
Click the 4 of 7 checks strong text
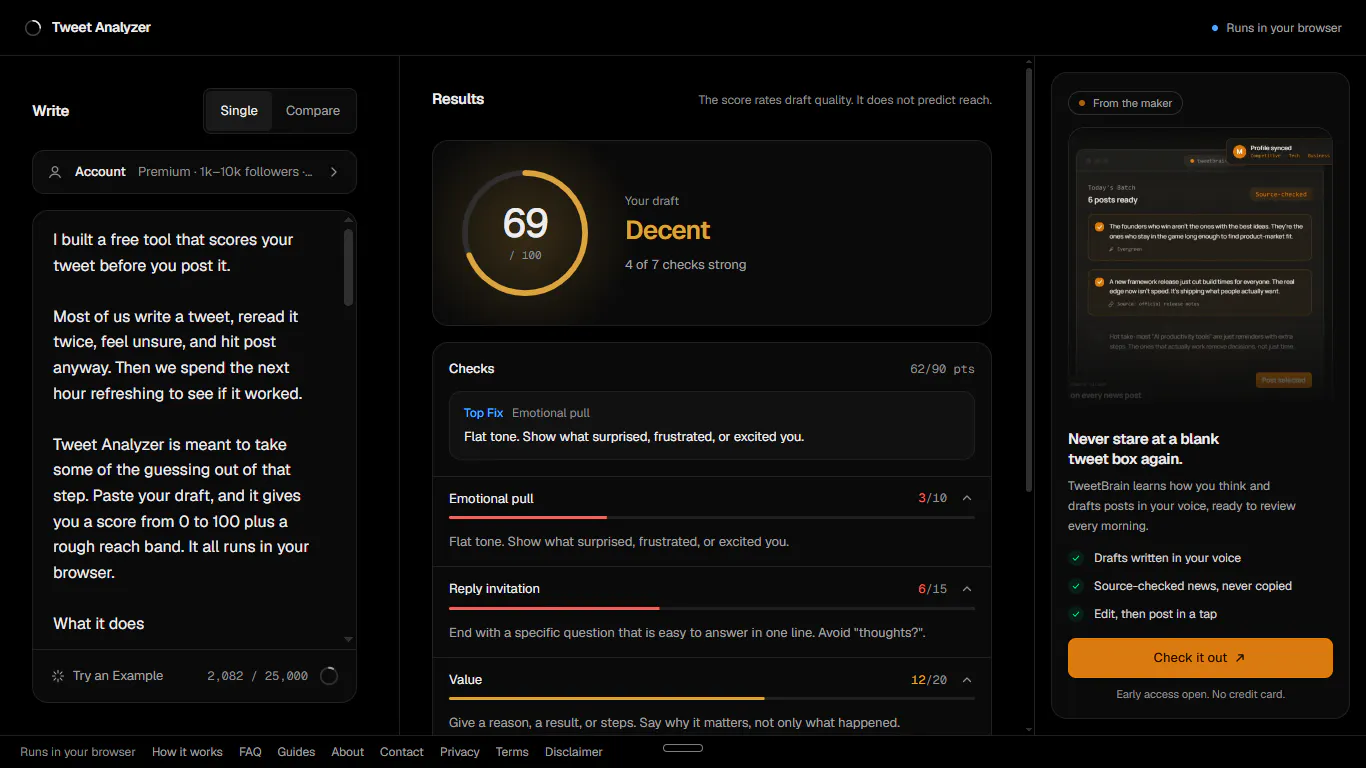[685, 265]
